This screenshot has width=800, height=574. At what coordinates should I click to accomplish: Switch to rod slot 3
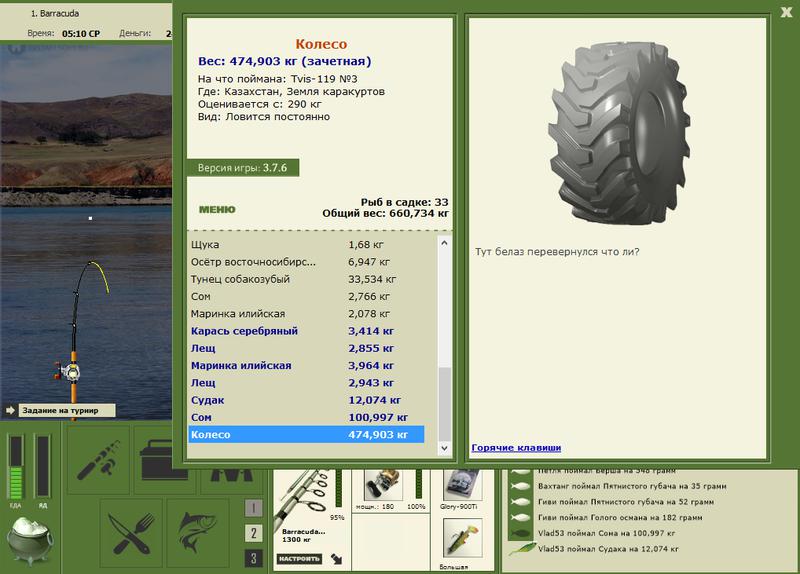click(254, 558)
